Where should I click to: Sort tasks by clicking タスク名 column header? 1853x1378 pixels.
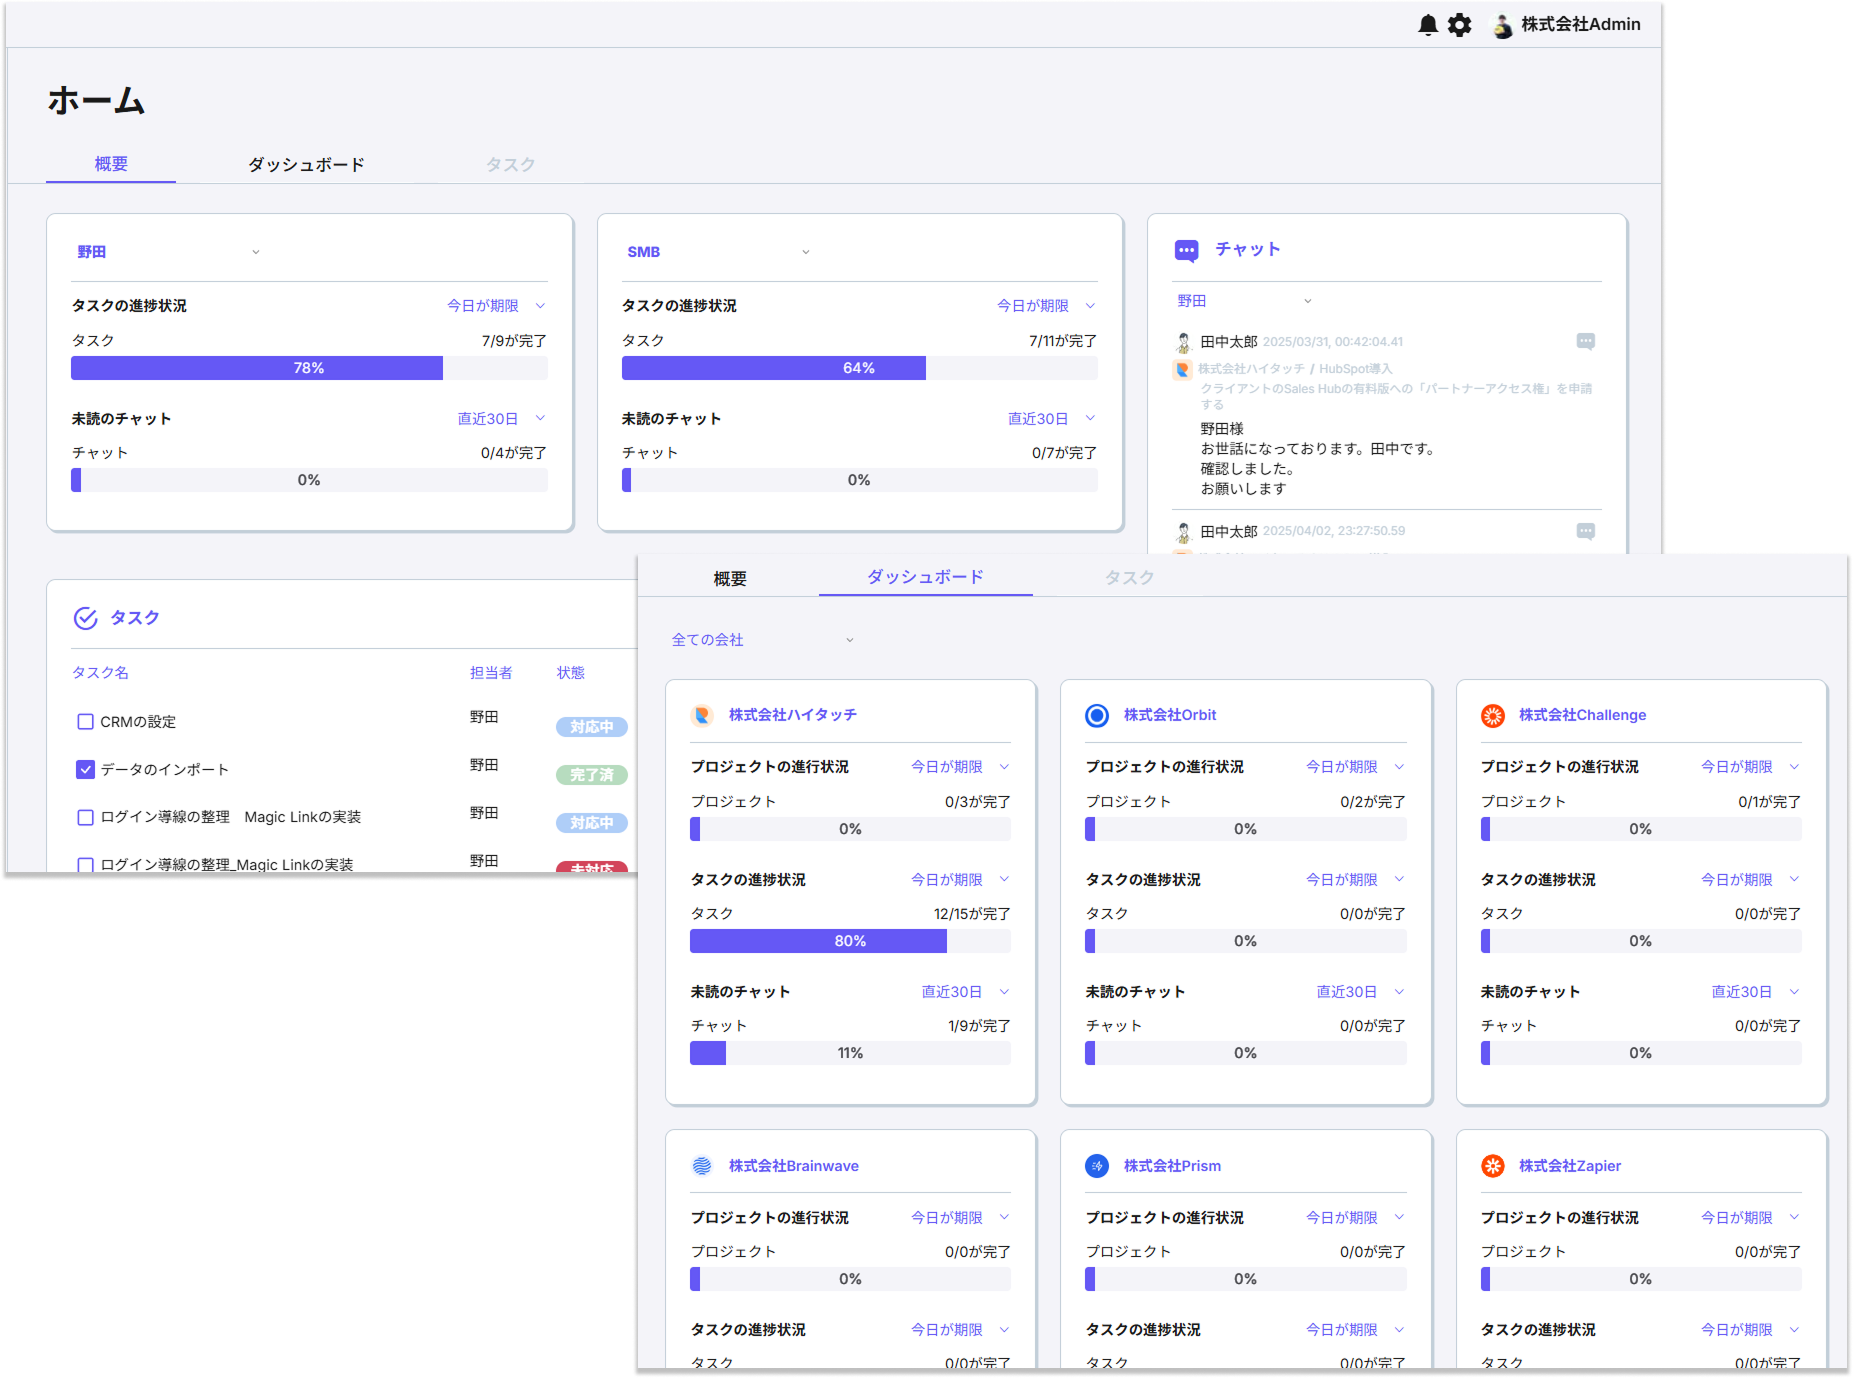coord(99,673)
